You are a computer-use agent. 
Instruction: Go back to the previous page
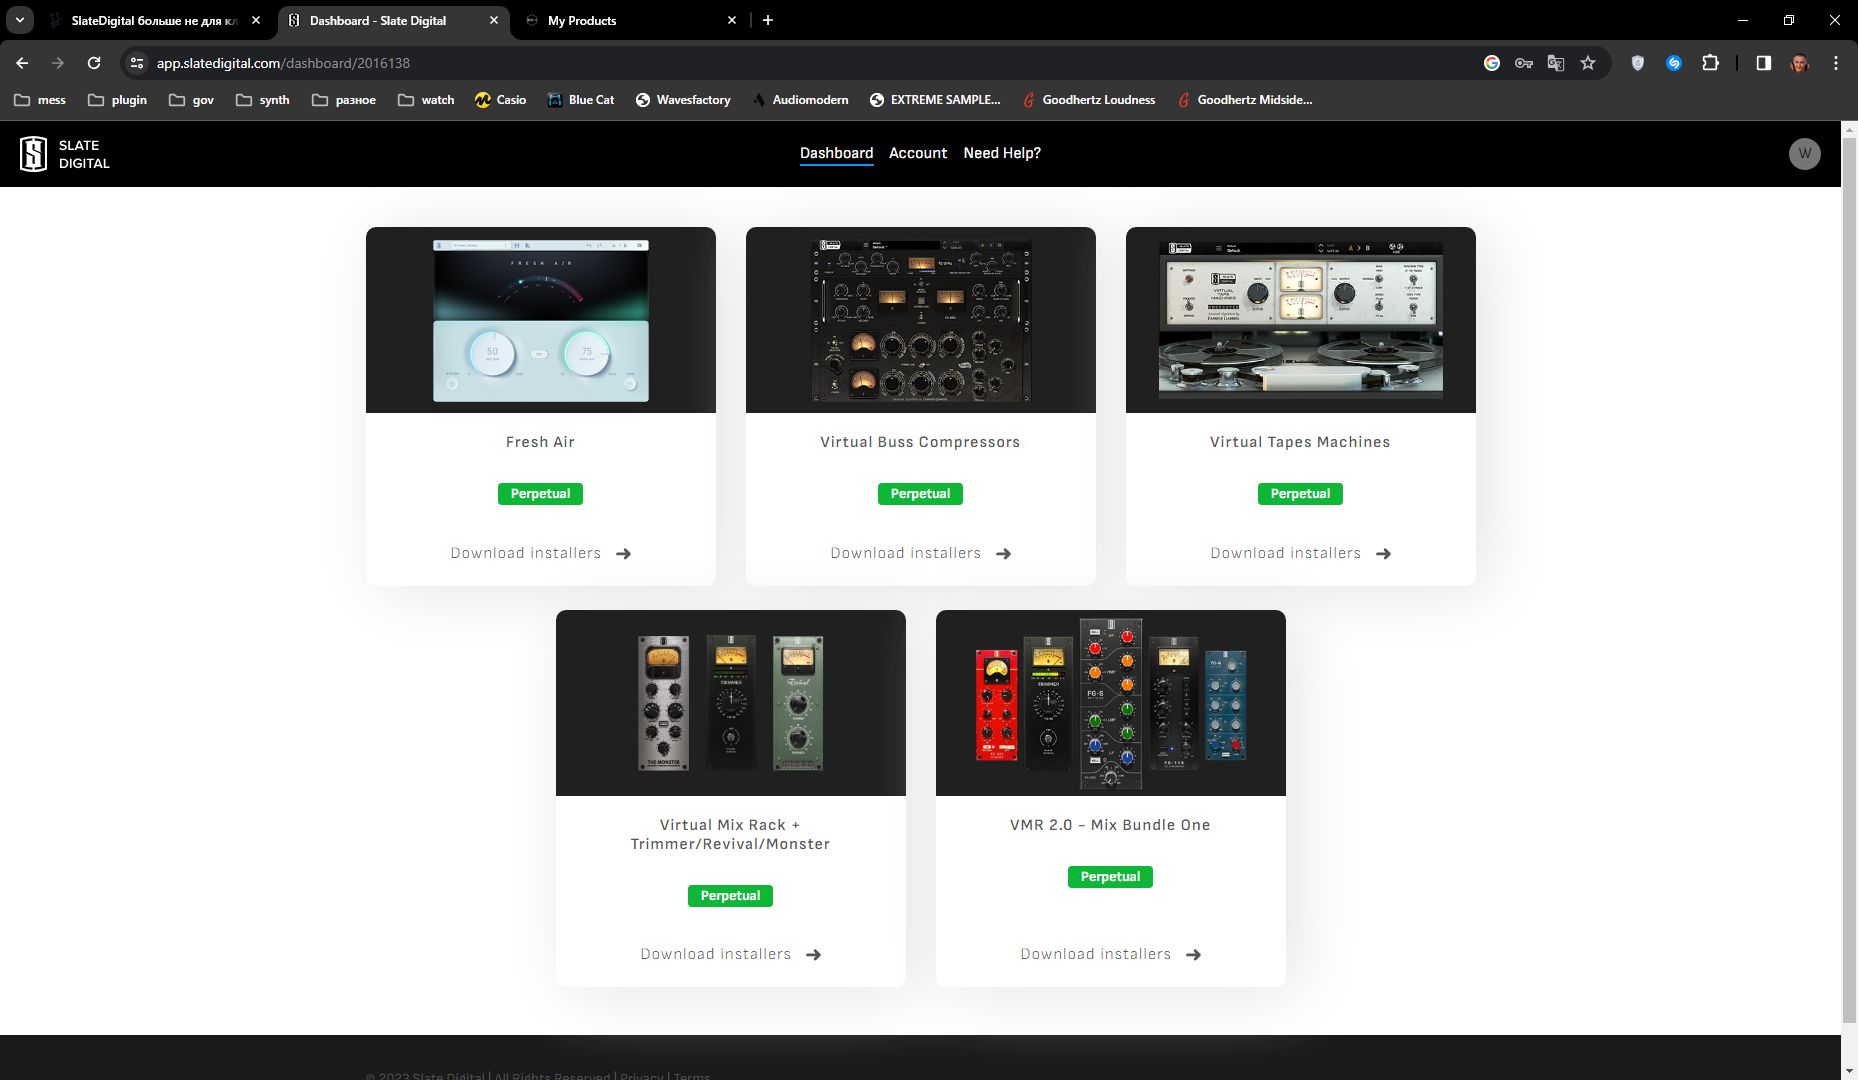pos(22,63)
